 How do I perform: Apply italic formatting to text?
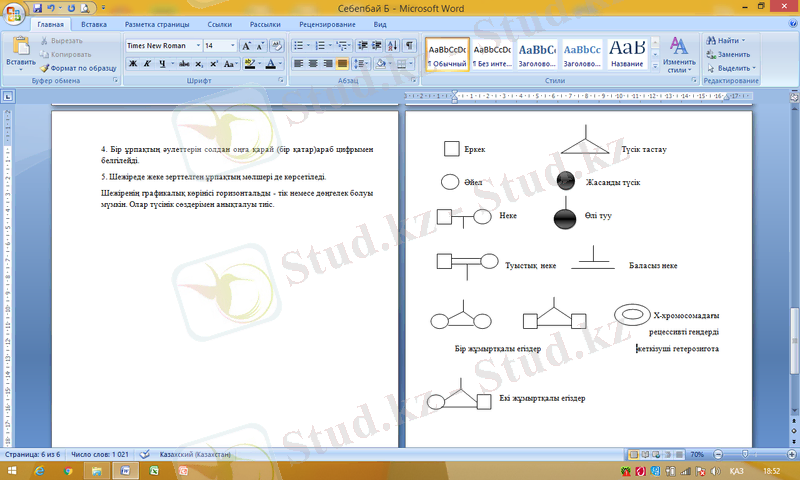pyautogui.click(x=147, y=63)
